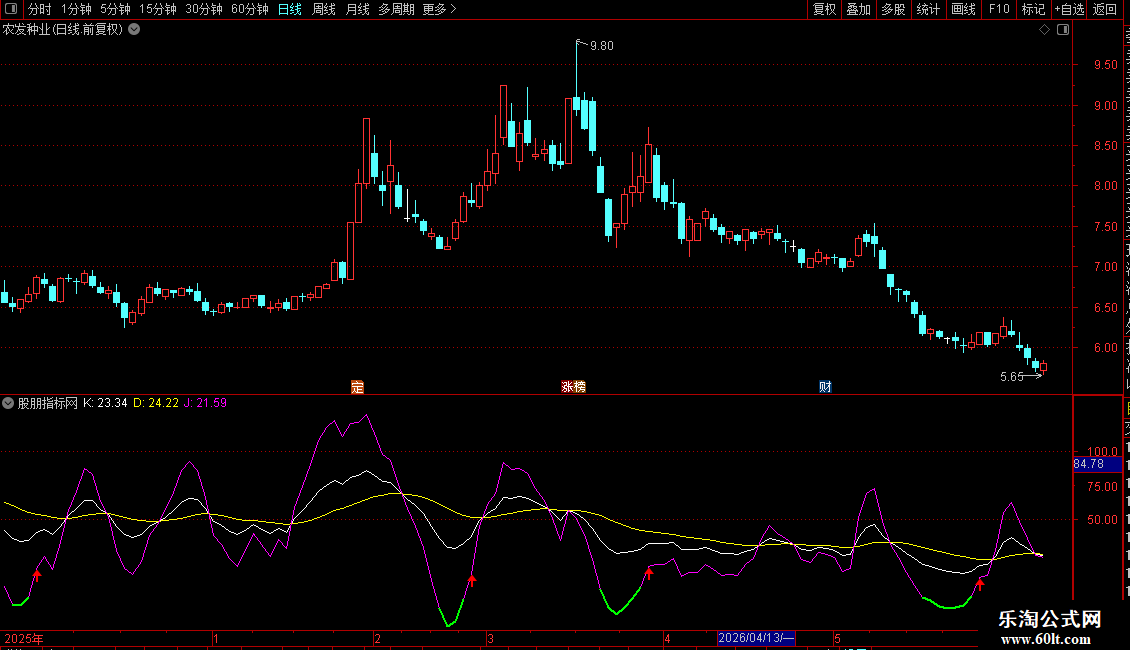Screen dimensions: 1130x650
Task: Open the 画线 drawing tools
Action: 964,9
